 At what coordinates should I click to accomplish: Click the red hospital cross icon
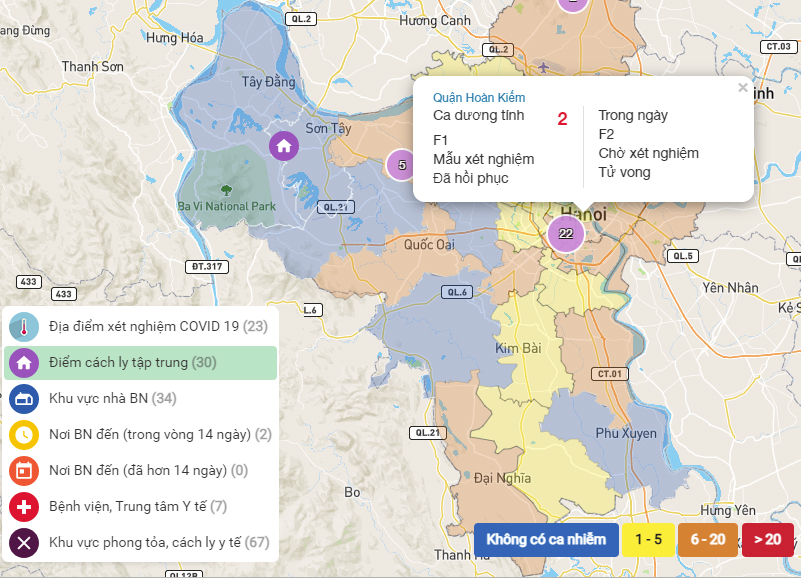24,507
